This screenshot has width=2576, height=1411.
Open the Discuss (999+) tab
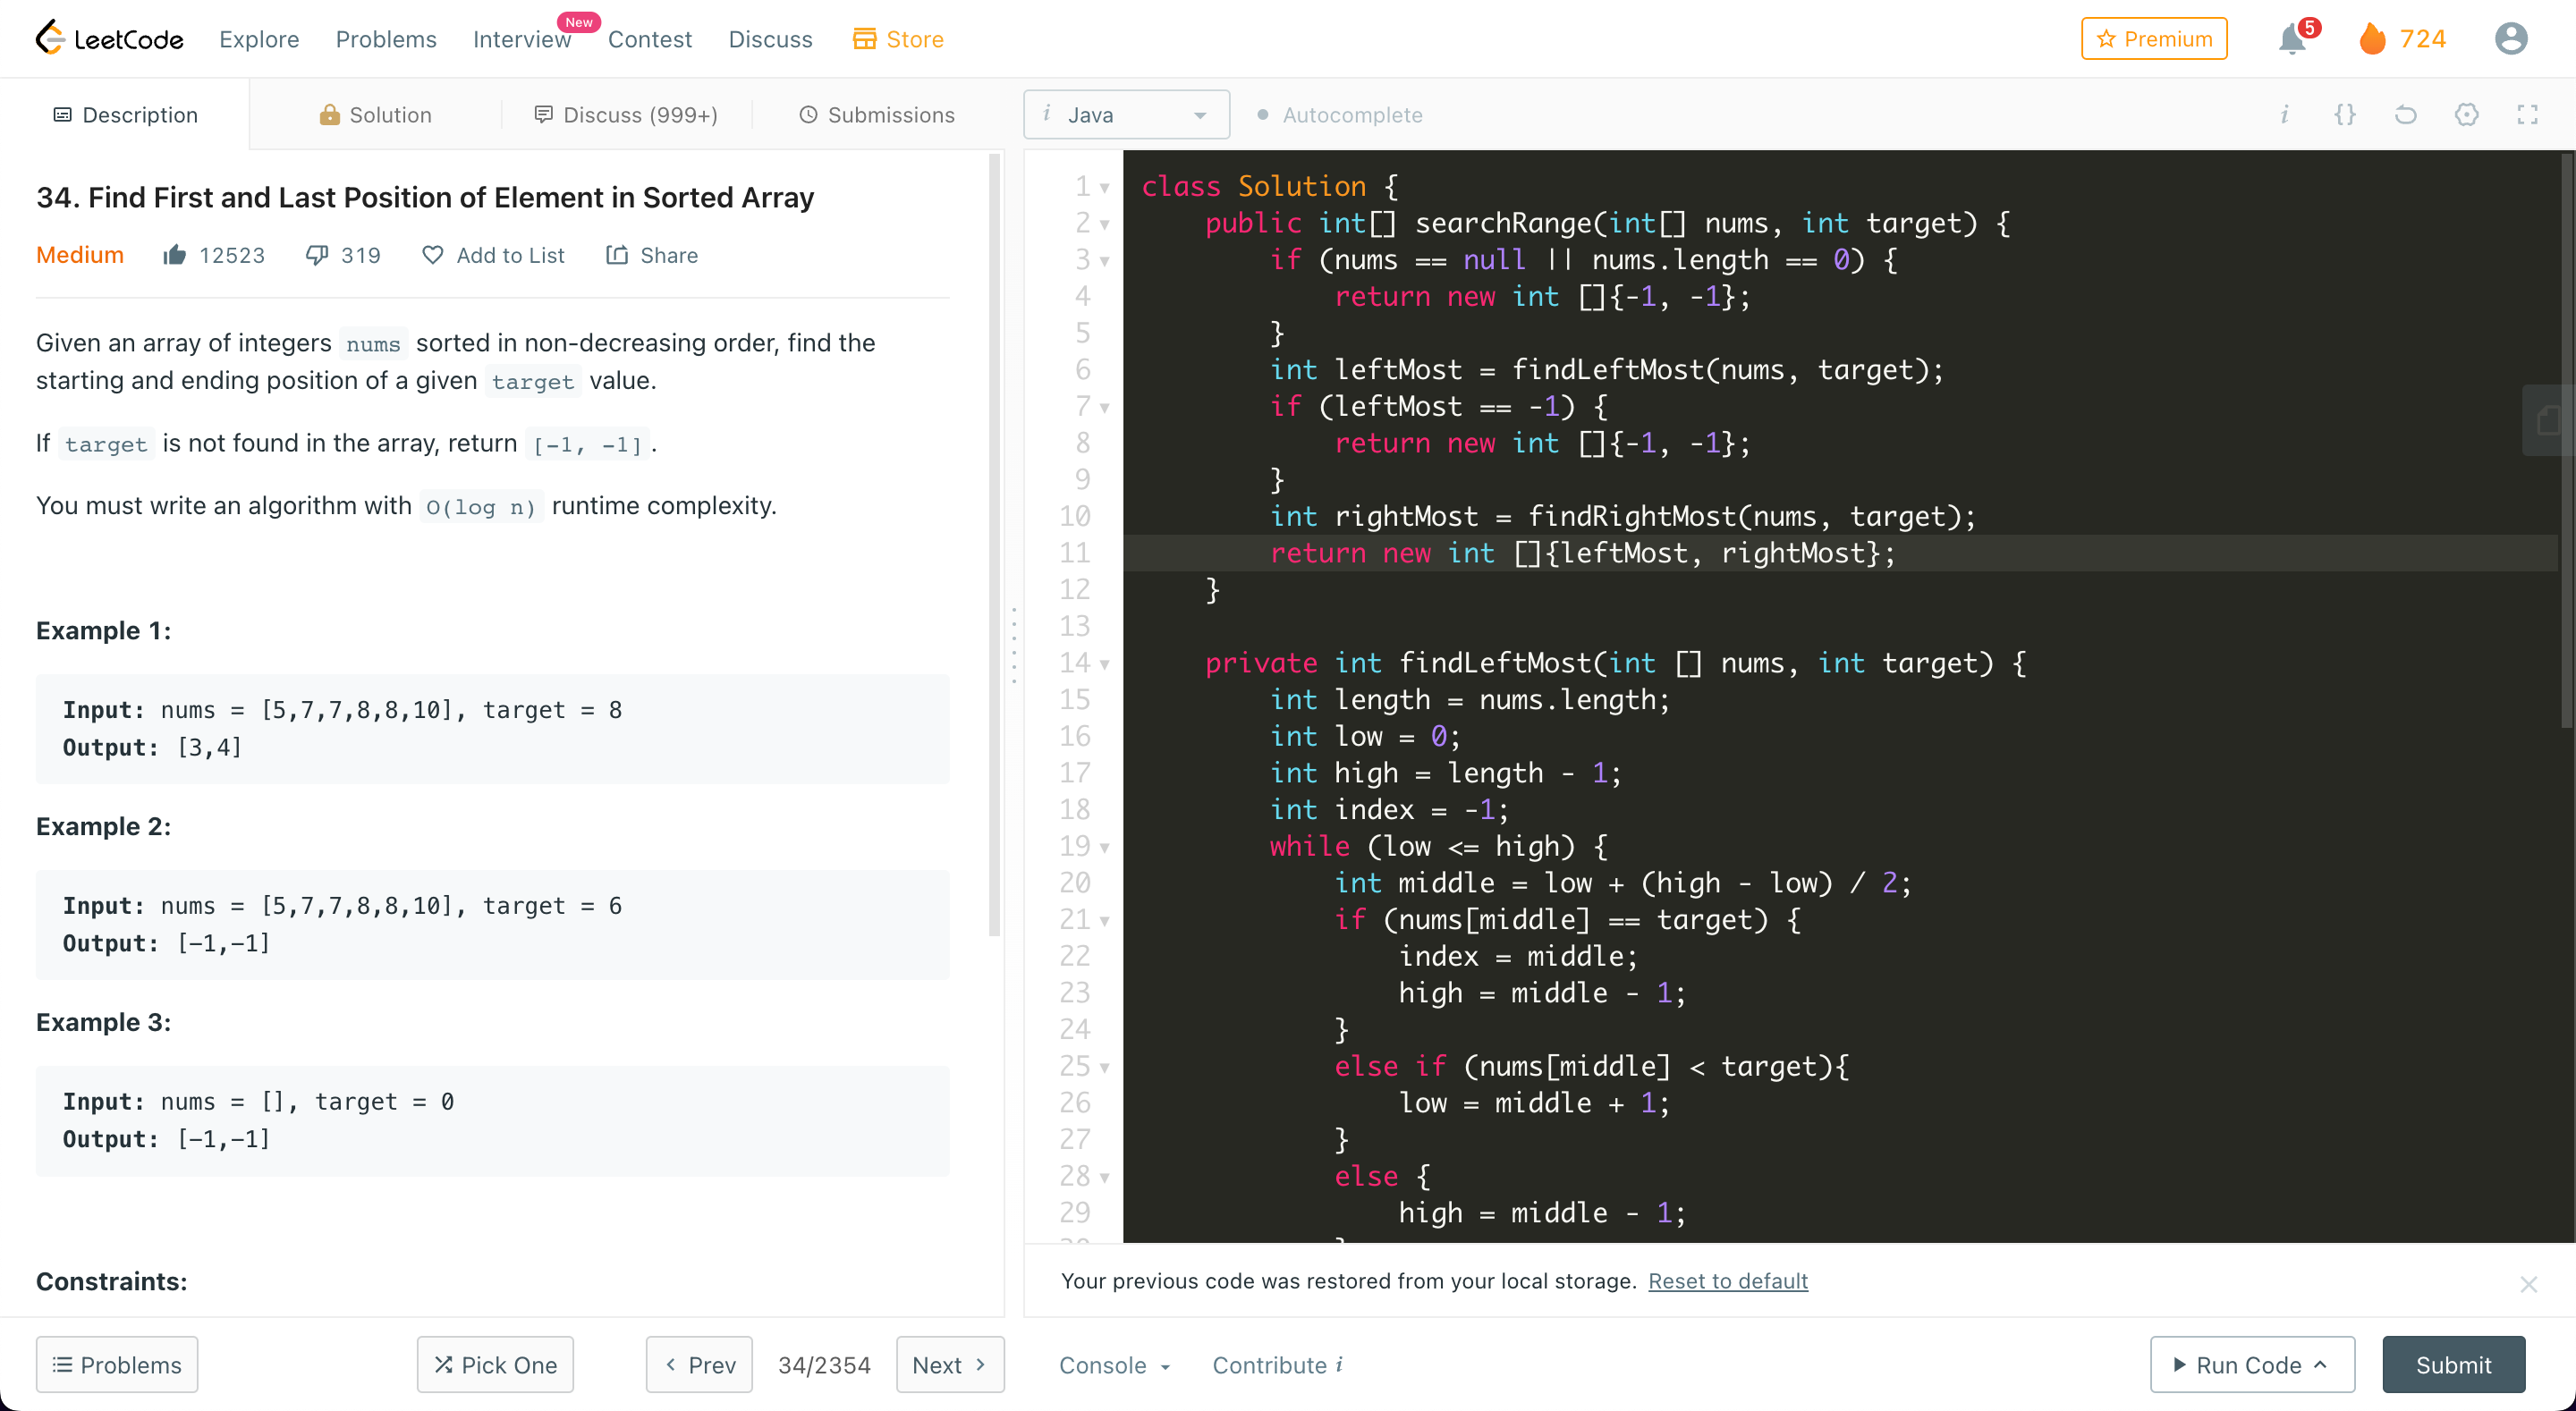pos(626,115)
